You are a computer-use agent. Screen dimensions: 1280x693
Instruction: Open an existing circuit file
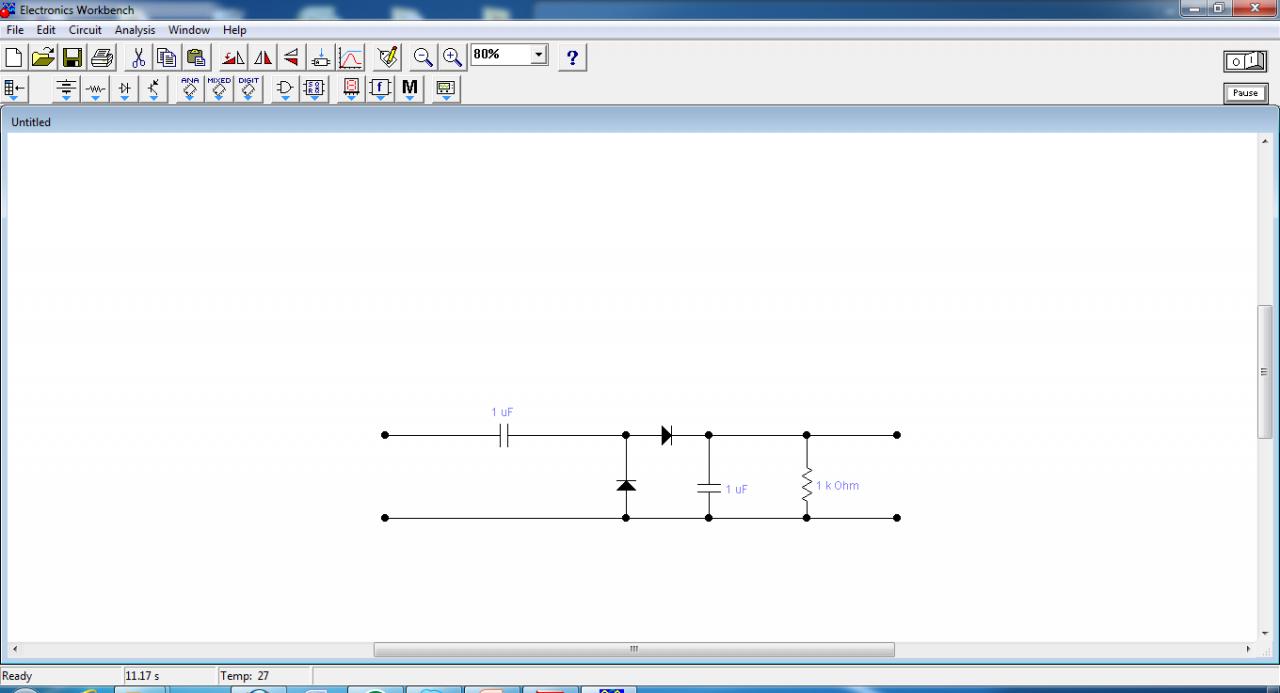coord(43,58)
